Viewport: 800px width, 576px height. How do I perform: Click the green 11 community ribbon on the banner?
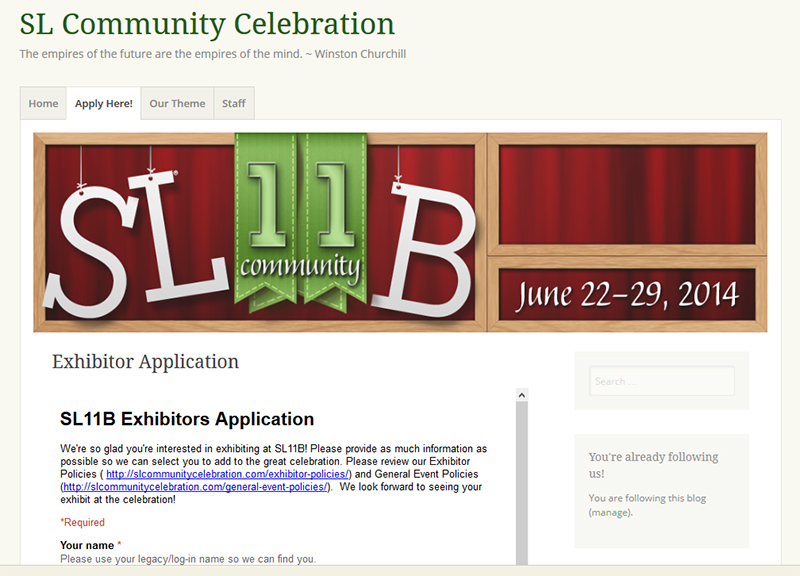pos(300,225)
